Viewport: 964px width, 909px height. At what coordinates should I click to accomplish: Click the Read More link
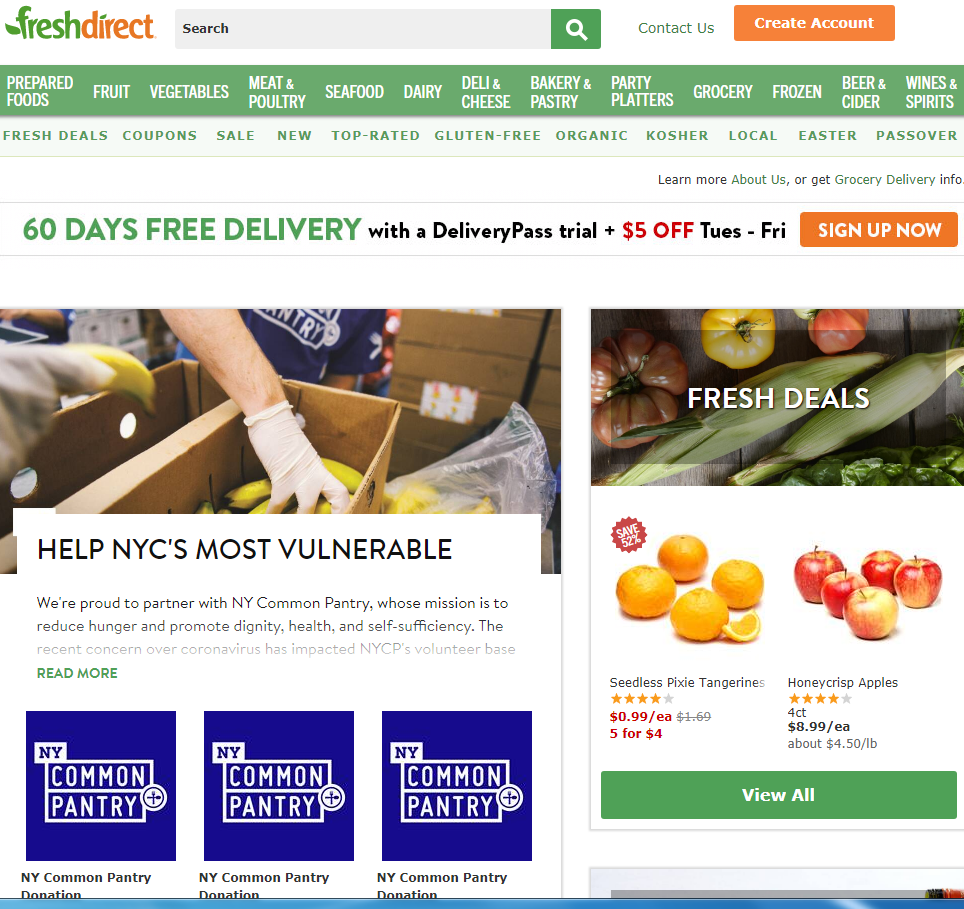coord(77,673)
